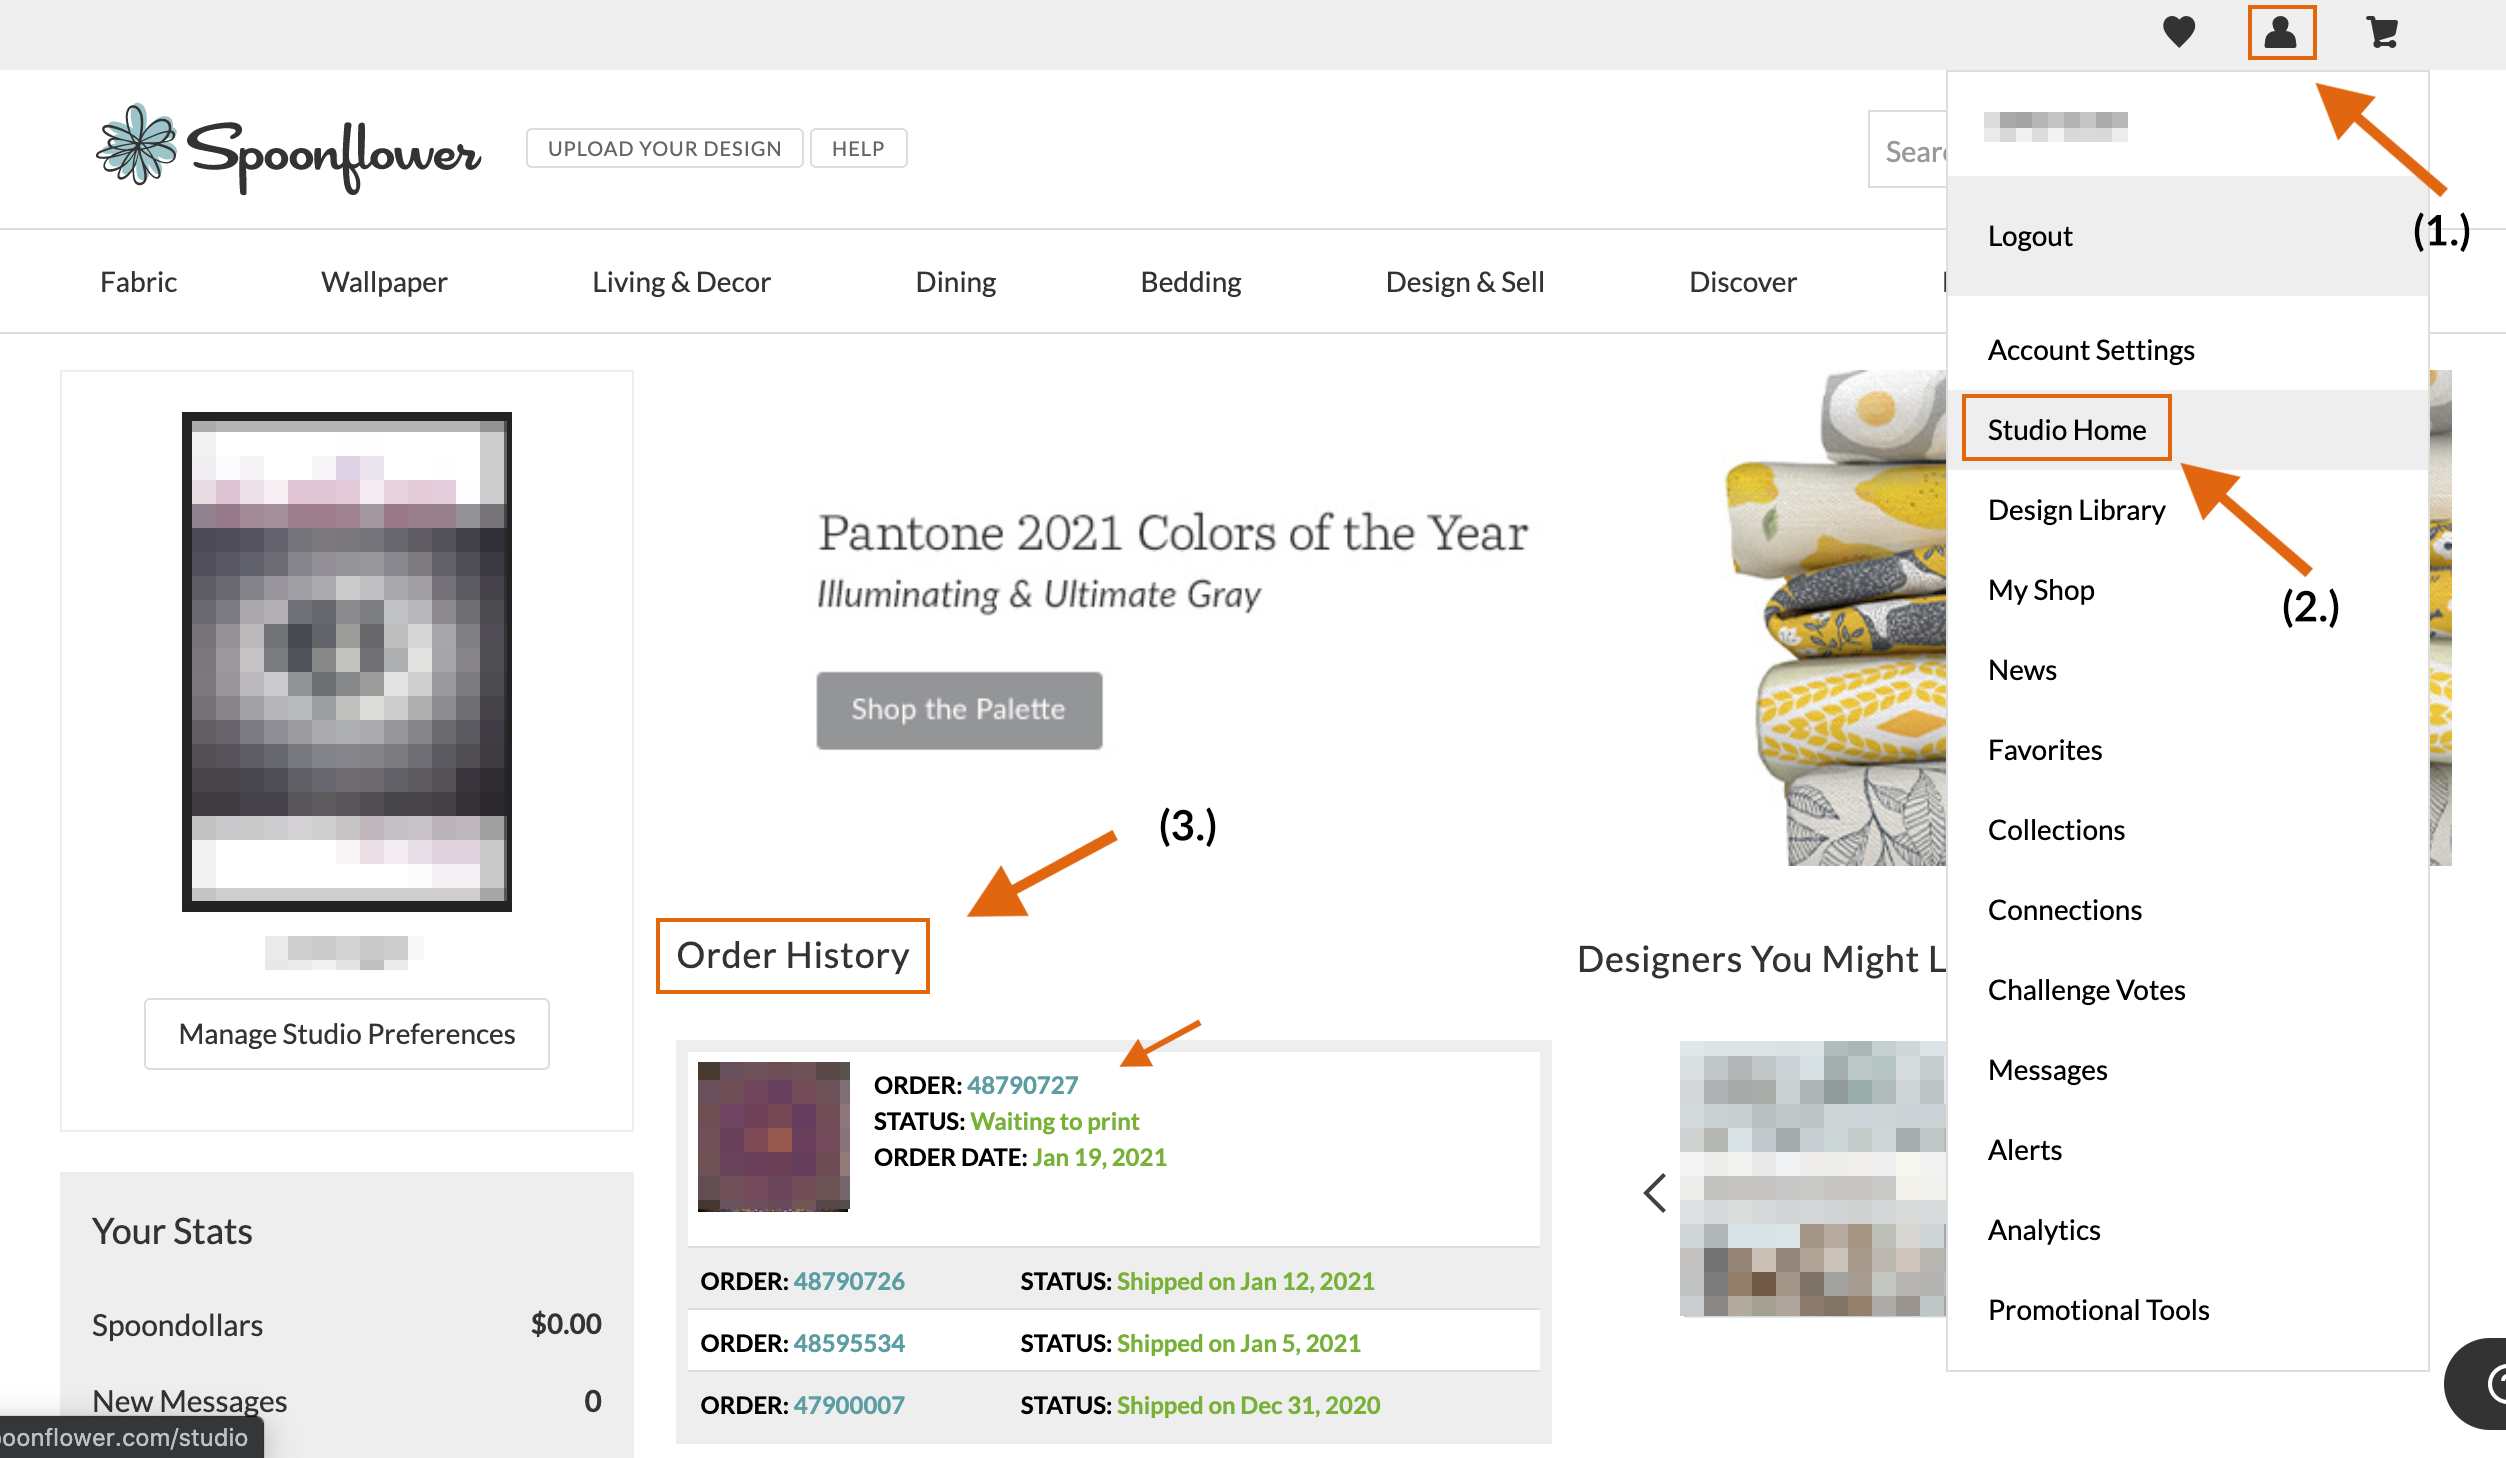
Task: Open Messages from account dropdown
Action: tap(2187, 1070)
